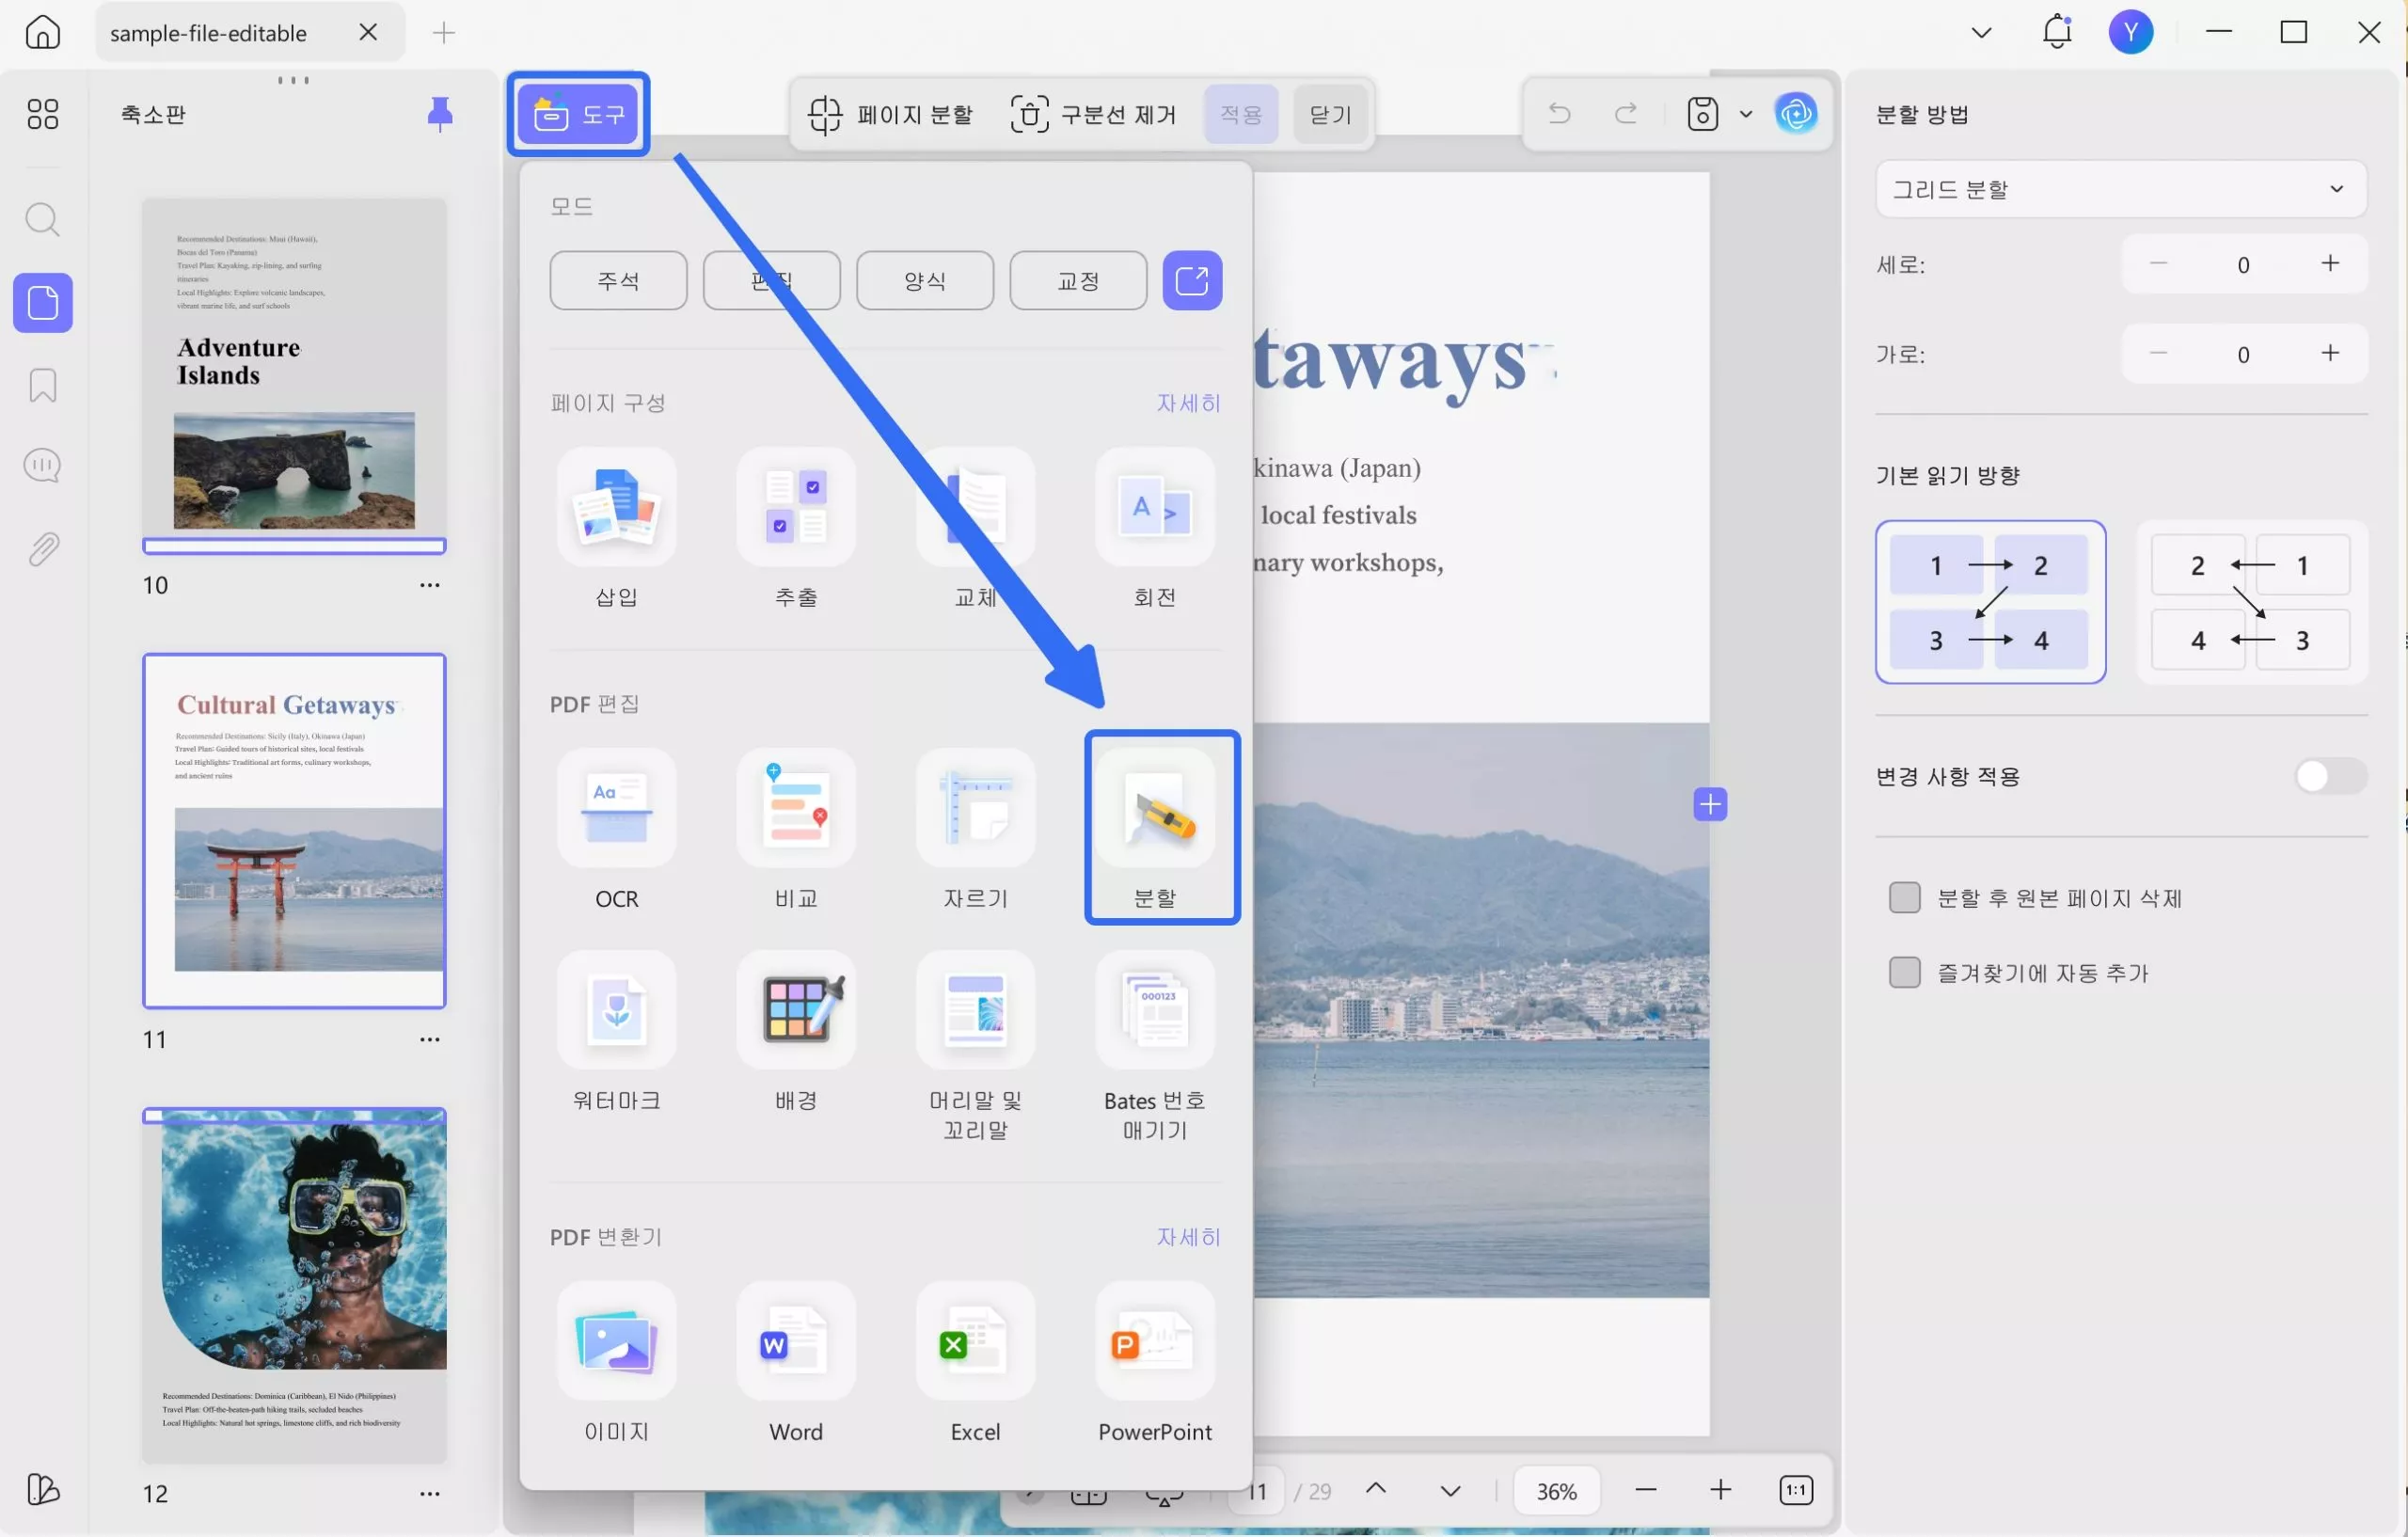The image size is (2408, 1537).
Task: Toggle 변경 사항 적용 switch
Action: click(2331, 776)
